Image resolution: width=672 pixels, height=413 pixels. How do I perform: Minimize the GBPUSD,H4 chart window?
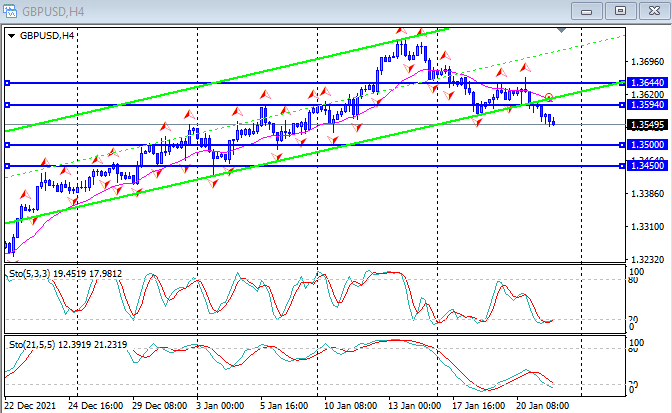tap(586, 11)
